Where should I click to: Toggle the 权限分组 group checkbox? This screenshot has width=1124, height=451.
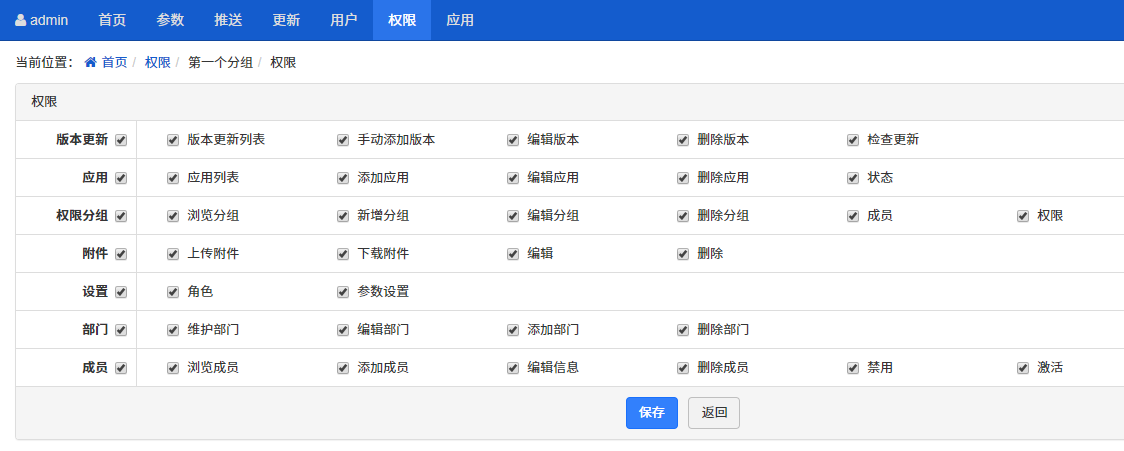tap(121, 216)
